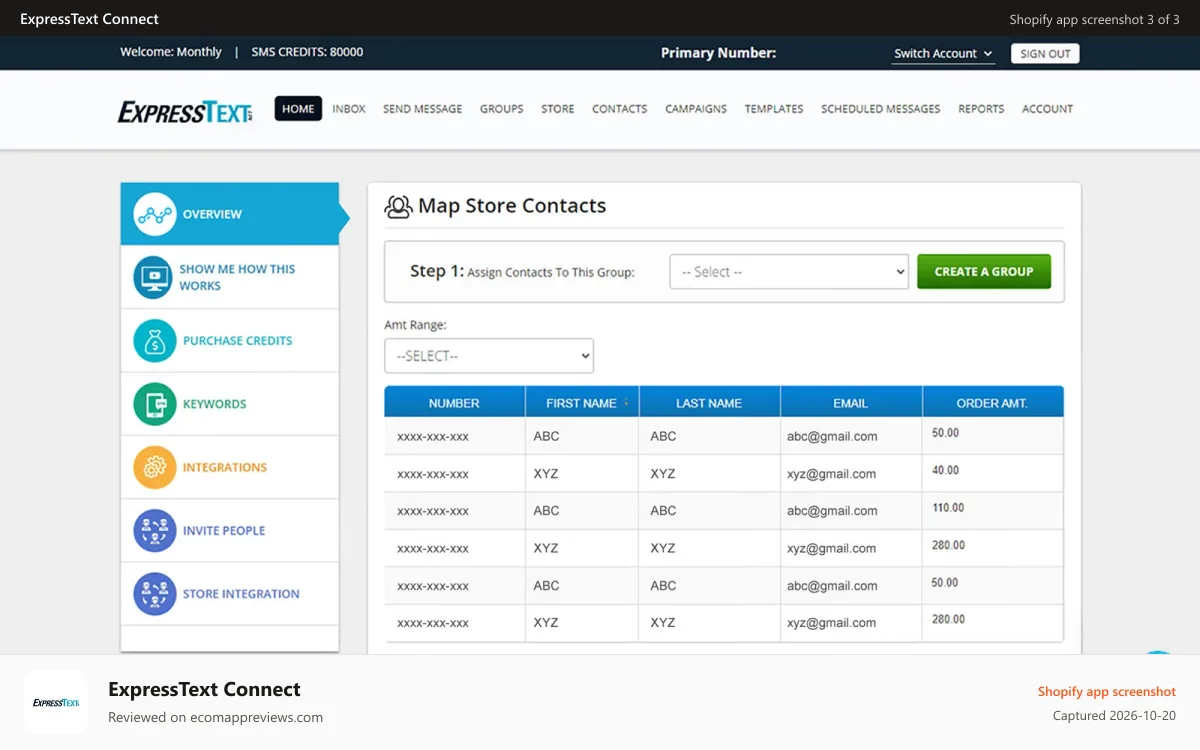This screenshot has height=750, width=1200.
Task: Click the Show Me How monitor icon
Action: point(154,277)
